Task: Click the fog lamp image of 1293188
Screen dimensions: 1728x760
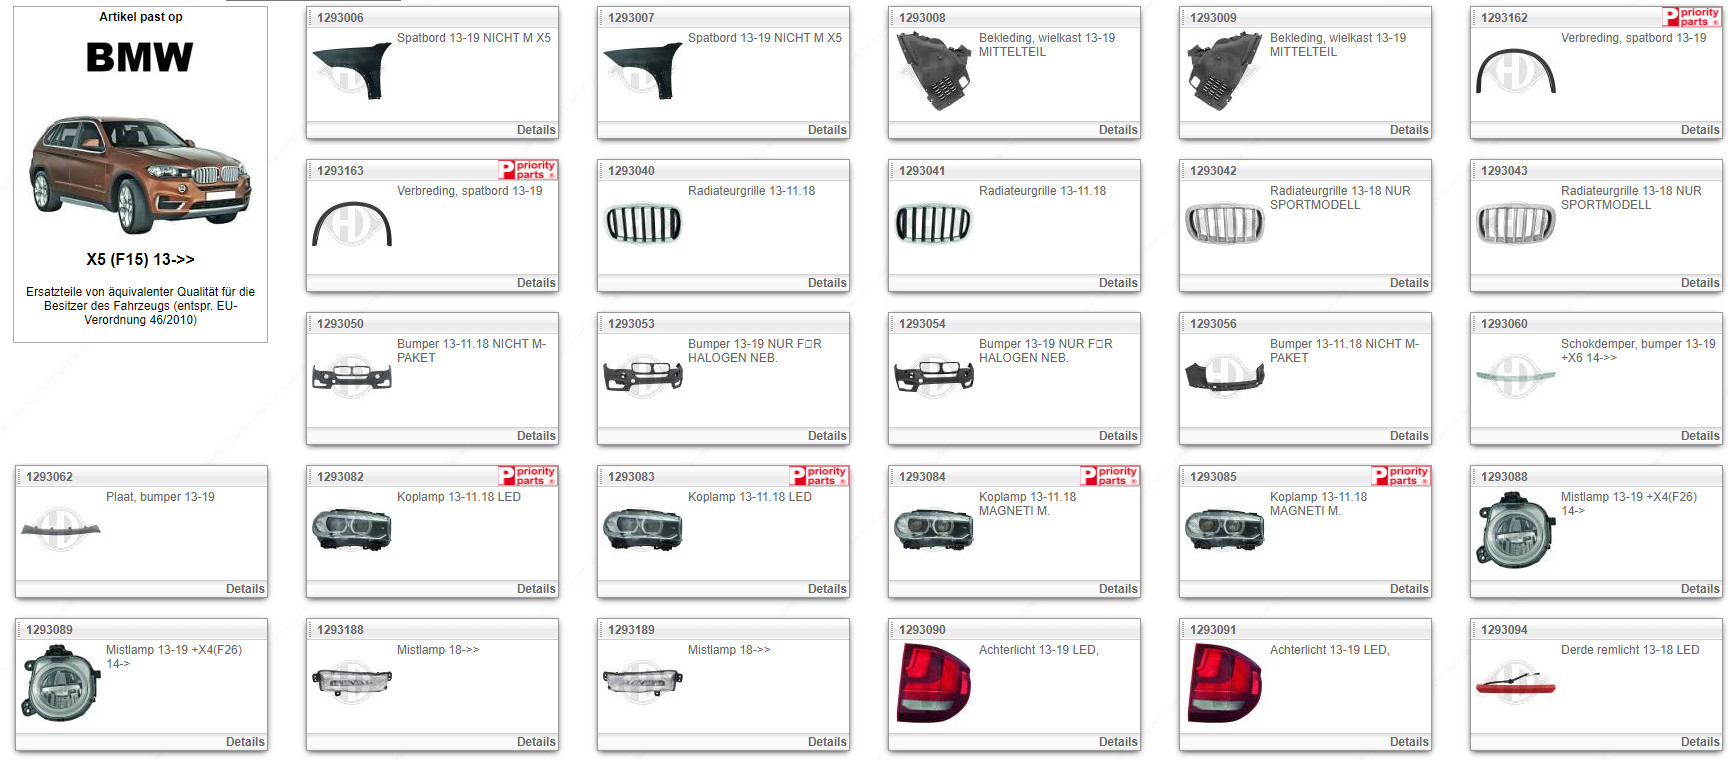Action: tap(352, 682)
